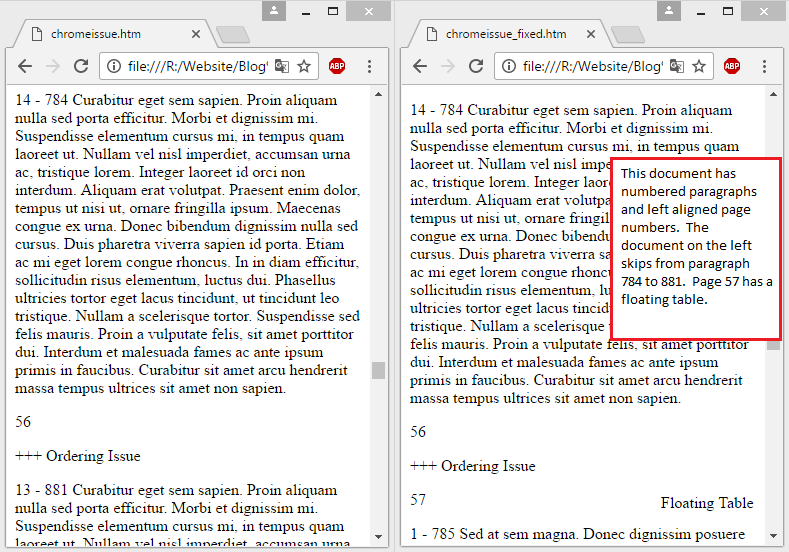Bookmark page with star in right window
Screen dimensions: 789x552
[699, 66]
